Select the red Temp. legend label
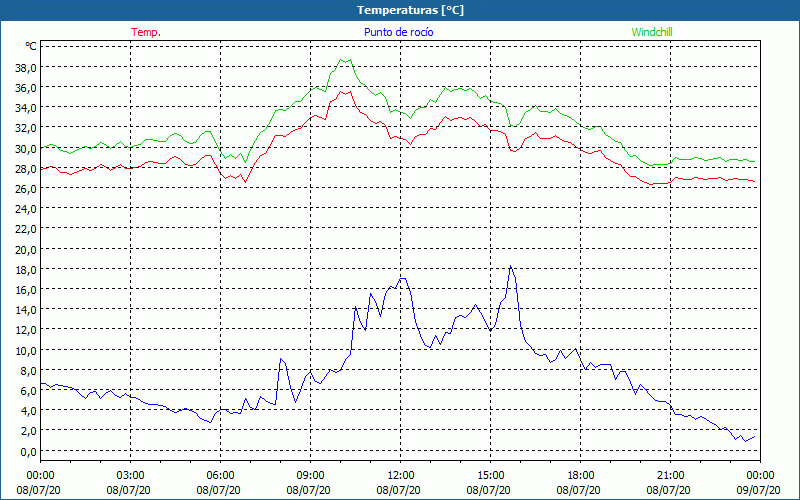Image resolution: width=800 pixels, height=500 pixels. point(146,32)
